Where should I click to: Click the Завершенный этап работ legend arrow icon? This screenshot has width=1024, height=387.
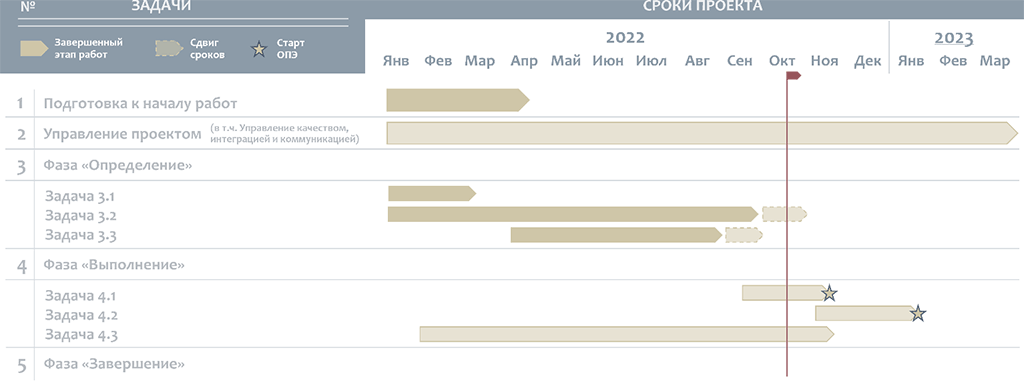[x=34, y=48]
